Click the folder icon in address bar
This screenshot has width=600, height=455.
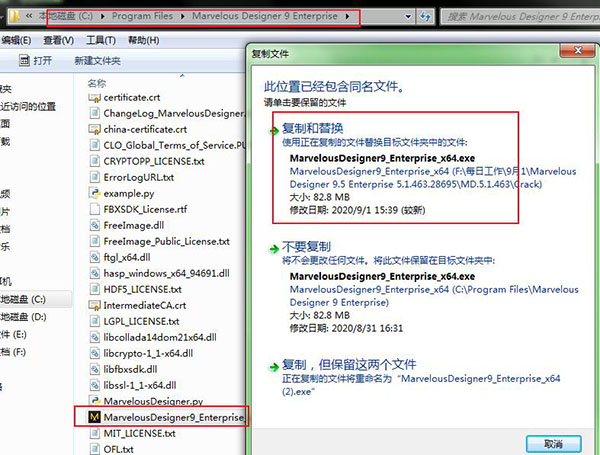click(14, 16)
